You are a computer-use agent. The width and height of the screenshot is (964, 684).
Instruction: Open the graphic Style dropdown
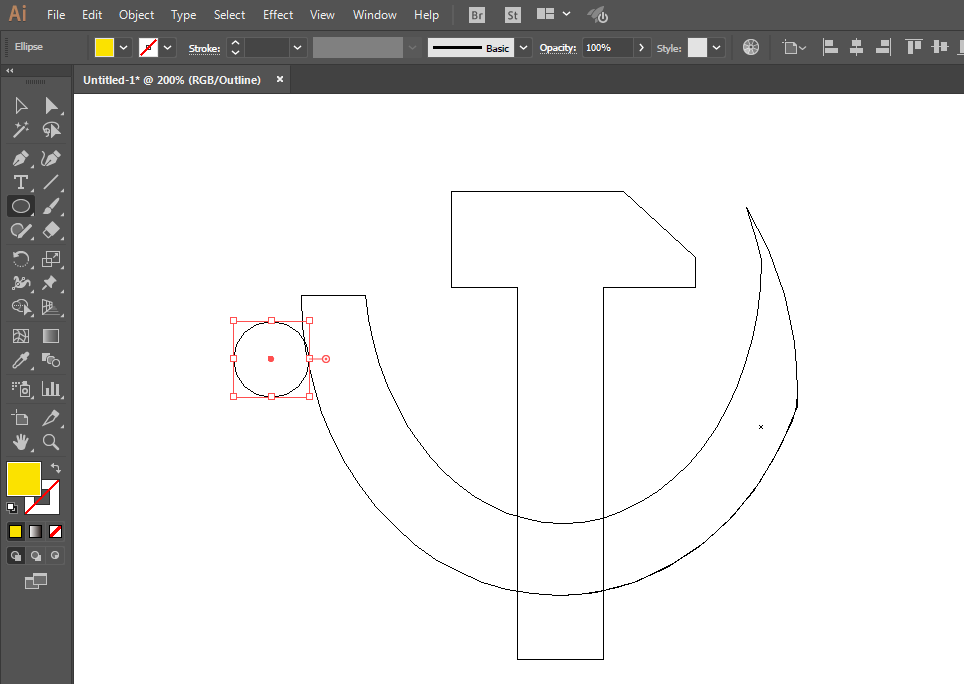pyautogui.click(x=716, y=48)
